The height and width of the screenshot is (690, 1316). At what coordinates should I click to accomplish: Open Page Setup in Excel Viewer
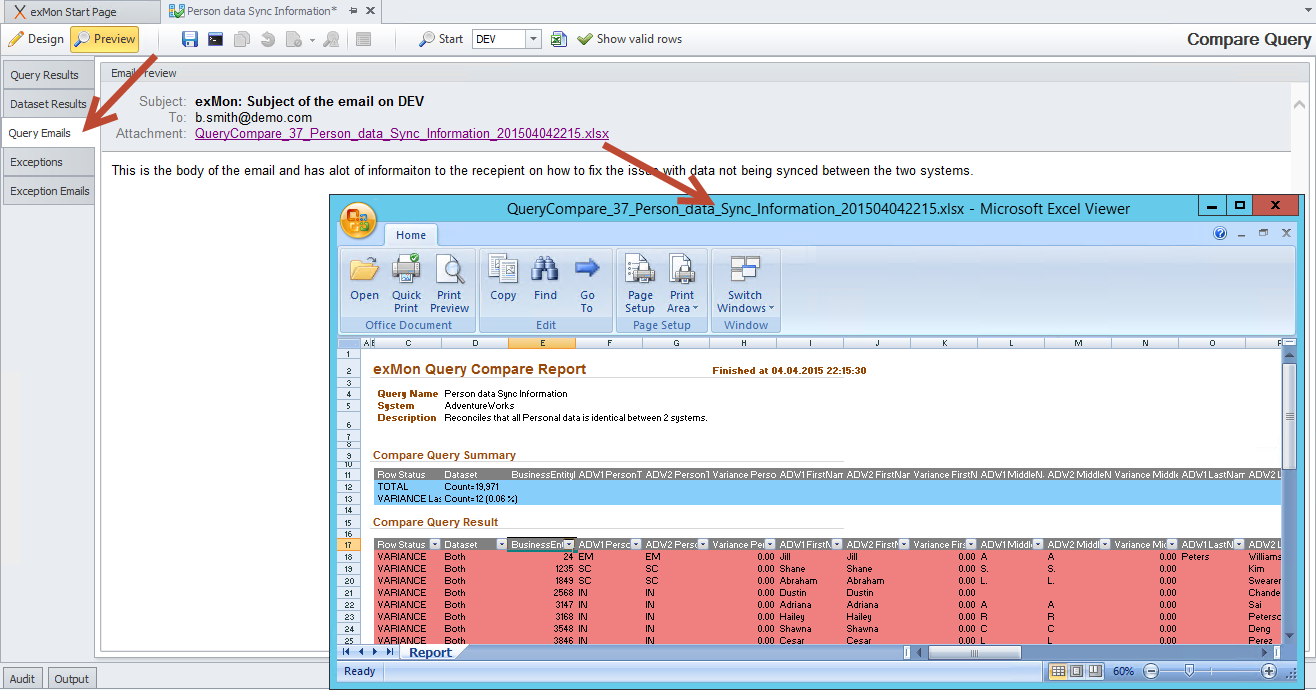640,283
